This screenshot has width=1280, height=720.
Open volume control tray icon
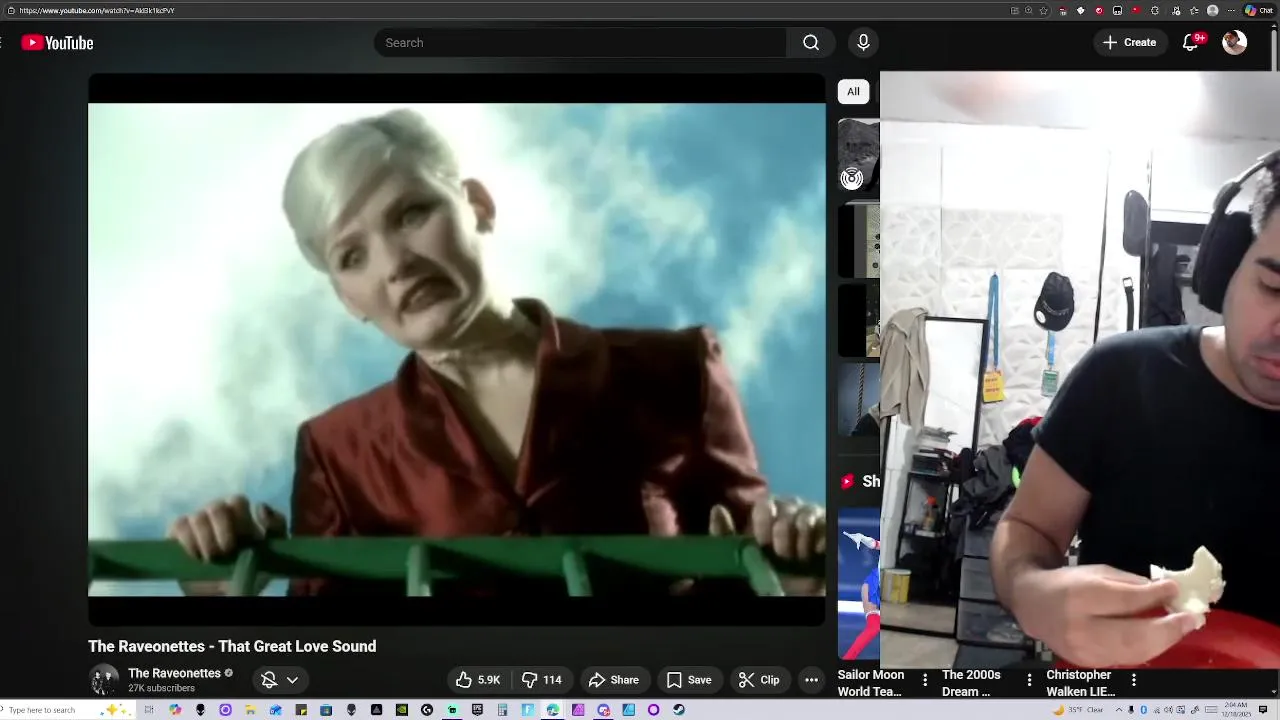pyautogui.click(x=1168, y=710)
